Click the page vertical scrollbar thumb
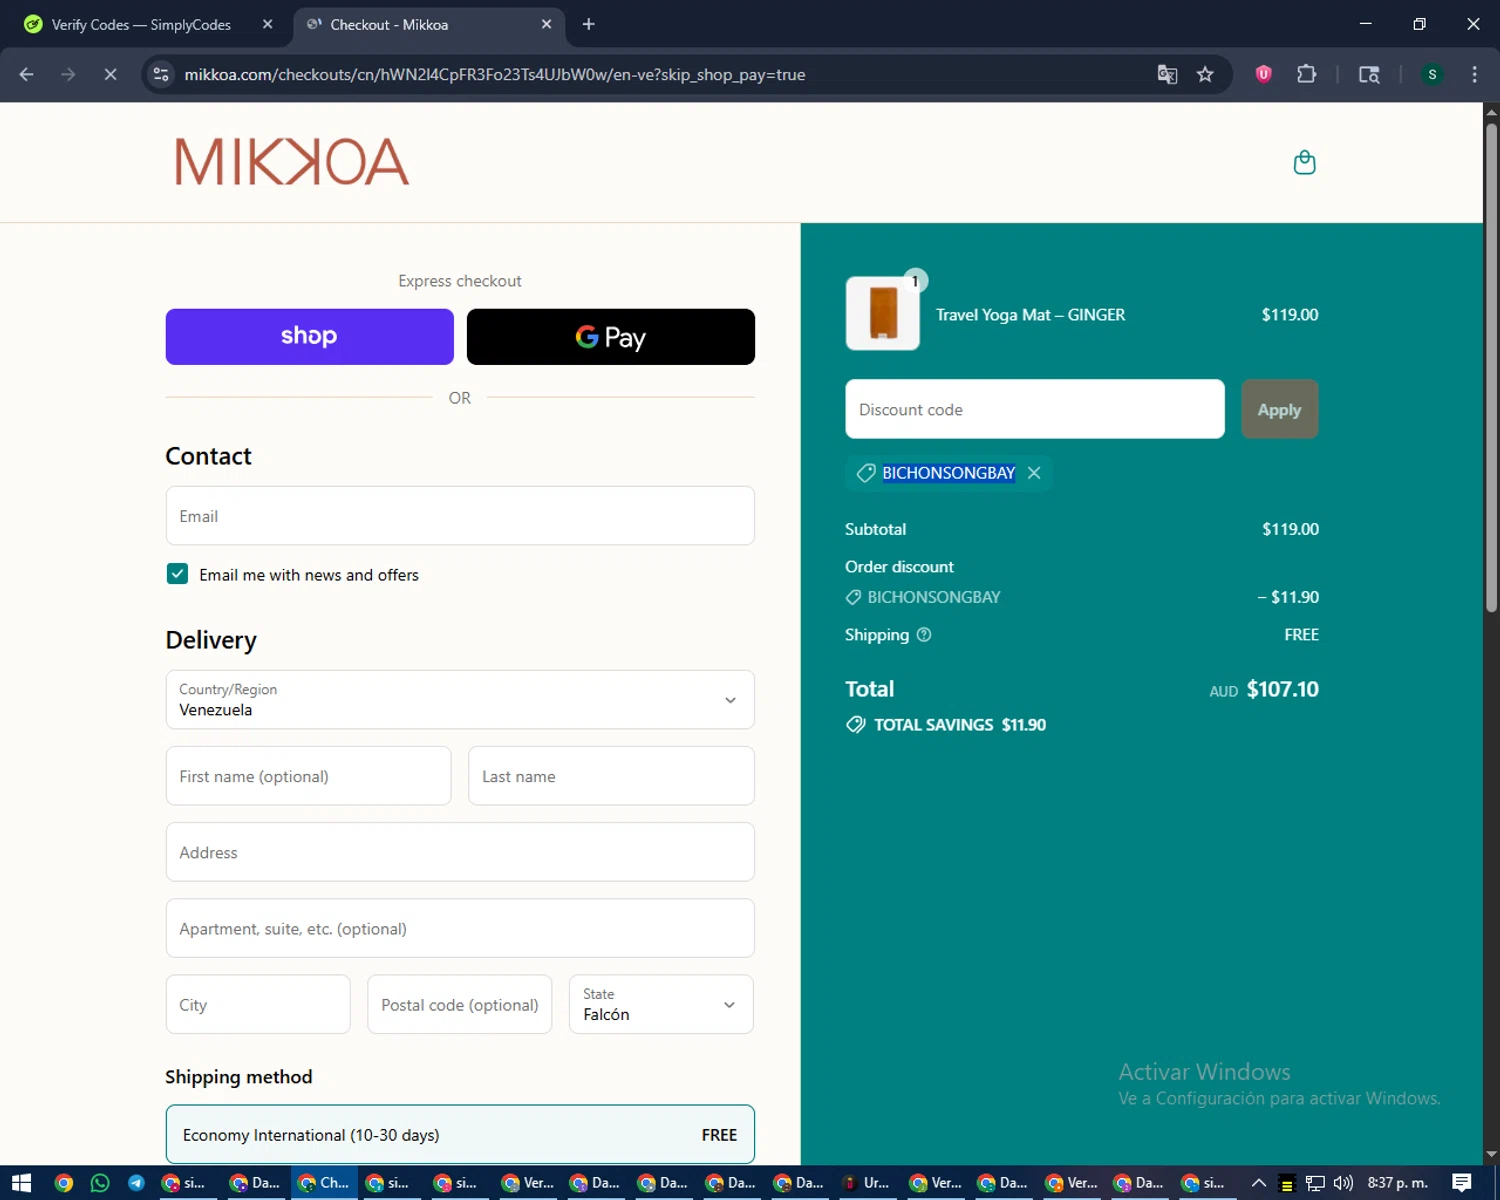The height and width of the screenshot is (1200, 1500). tap(1491, 370)
